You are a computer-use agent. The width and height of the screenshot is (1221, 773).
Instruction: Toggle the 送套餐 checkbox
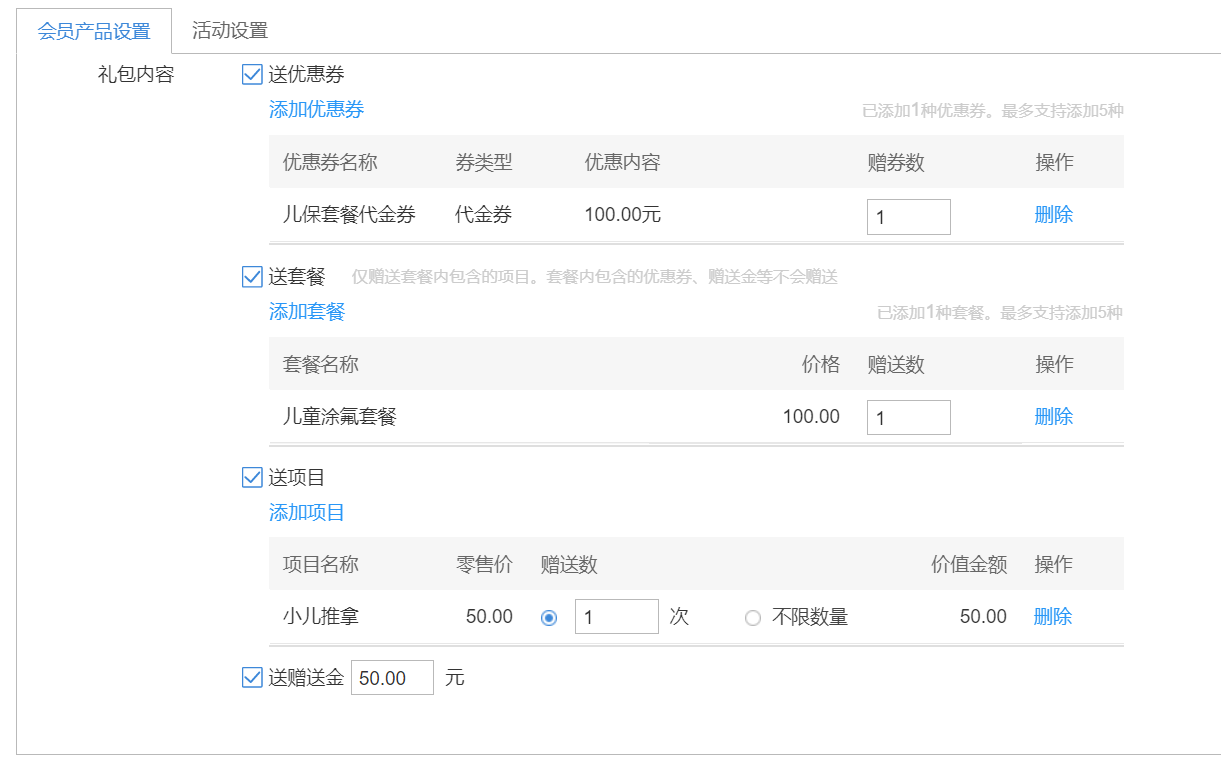tap(252, 277)
